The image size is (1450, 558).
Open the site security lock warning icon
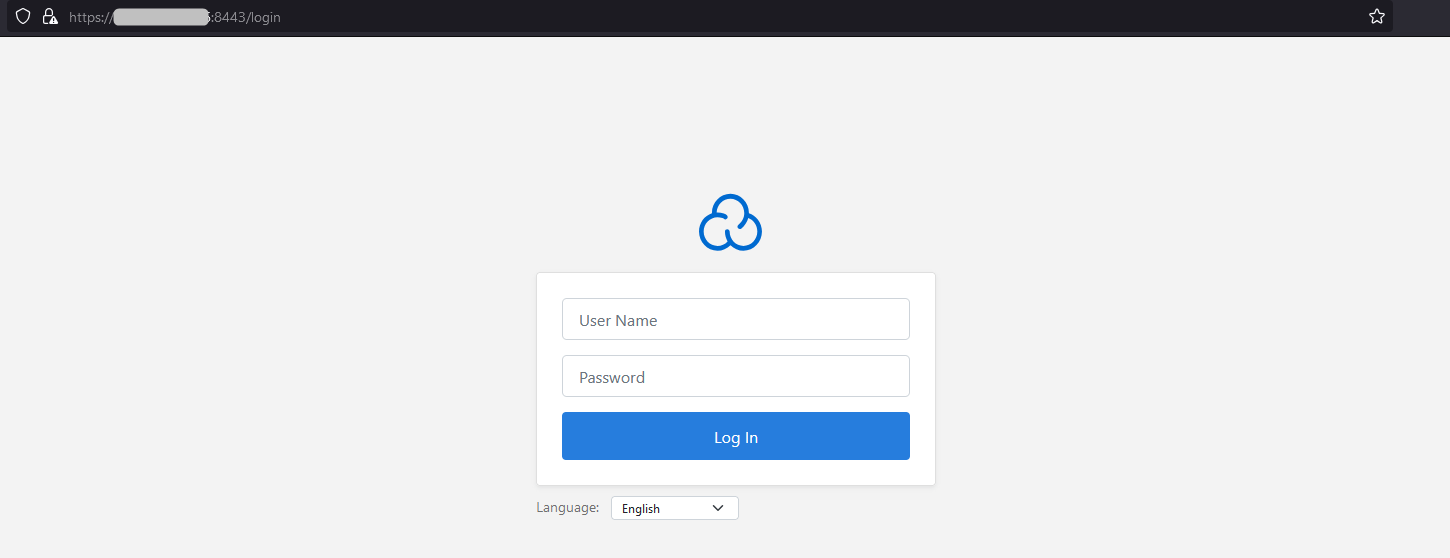50,17
